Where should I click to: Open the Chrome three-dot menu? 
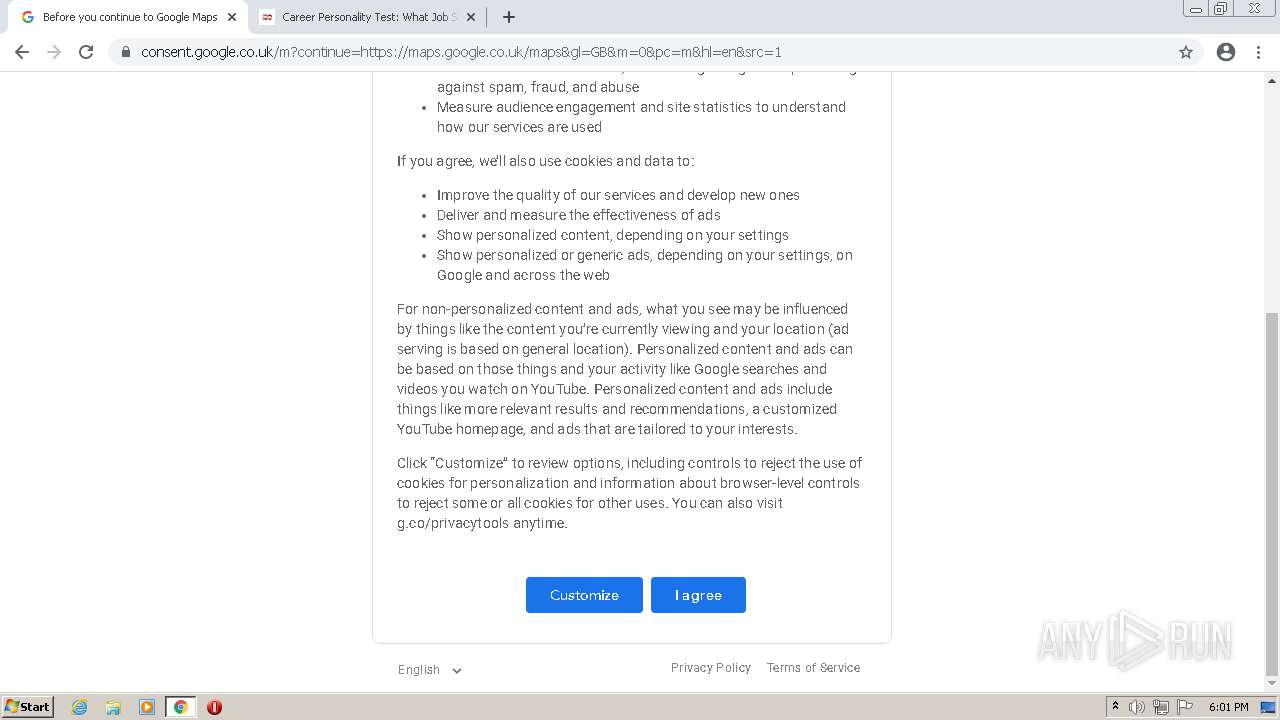pyautogui.click(x=1258, y=52)
